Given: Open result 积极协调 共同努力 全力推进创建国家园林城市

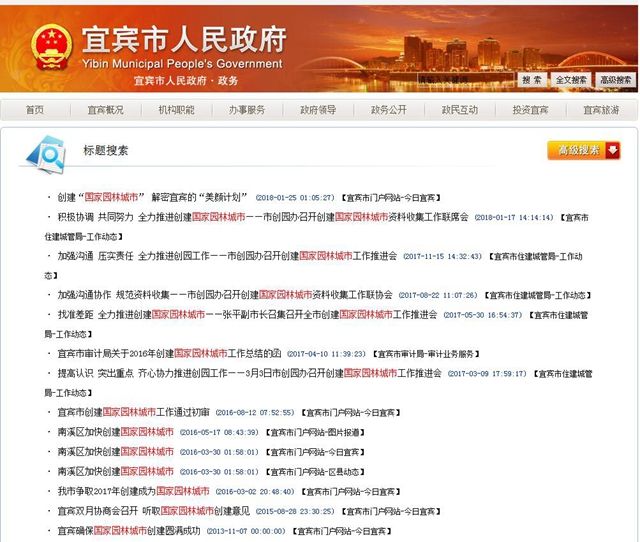Looking at the screenshot, I should [x=263, y=217].
